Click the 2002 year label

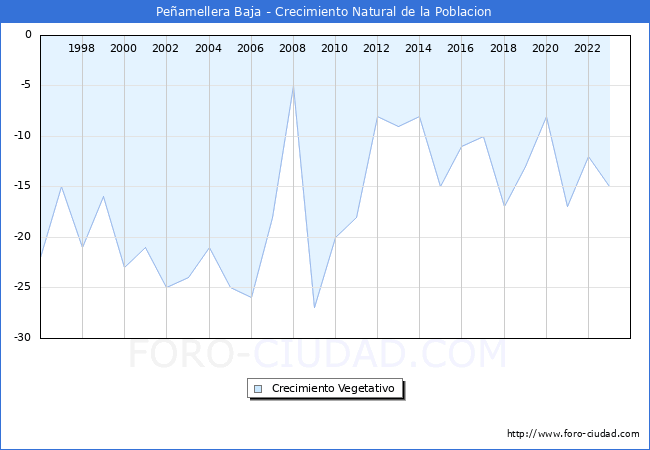point(165,48)
